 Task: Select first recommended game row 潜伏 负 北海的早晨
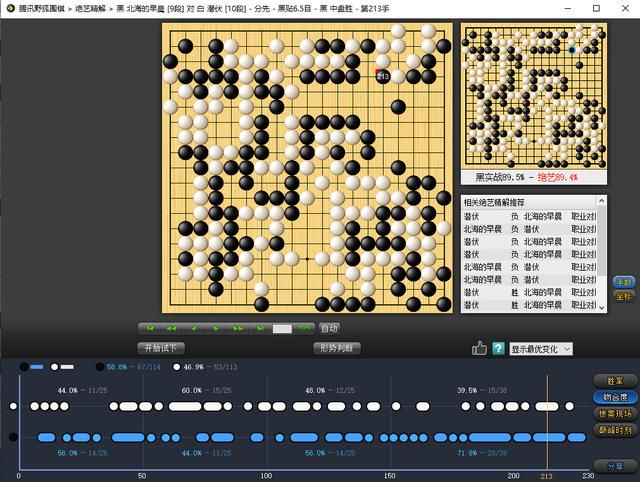pos(530,216)
